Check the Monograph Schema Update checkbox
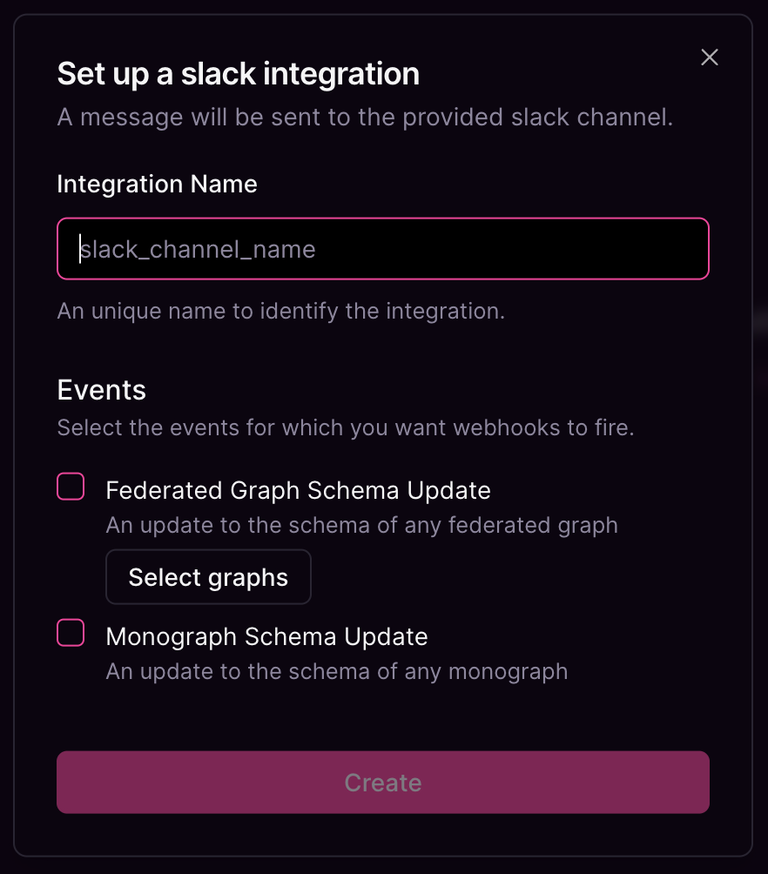 pos(70,632)
